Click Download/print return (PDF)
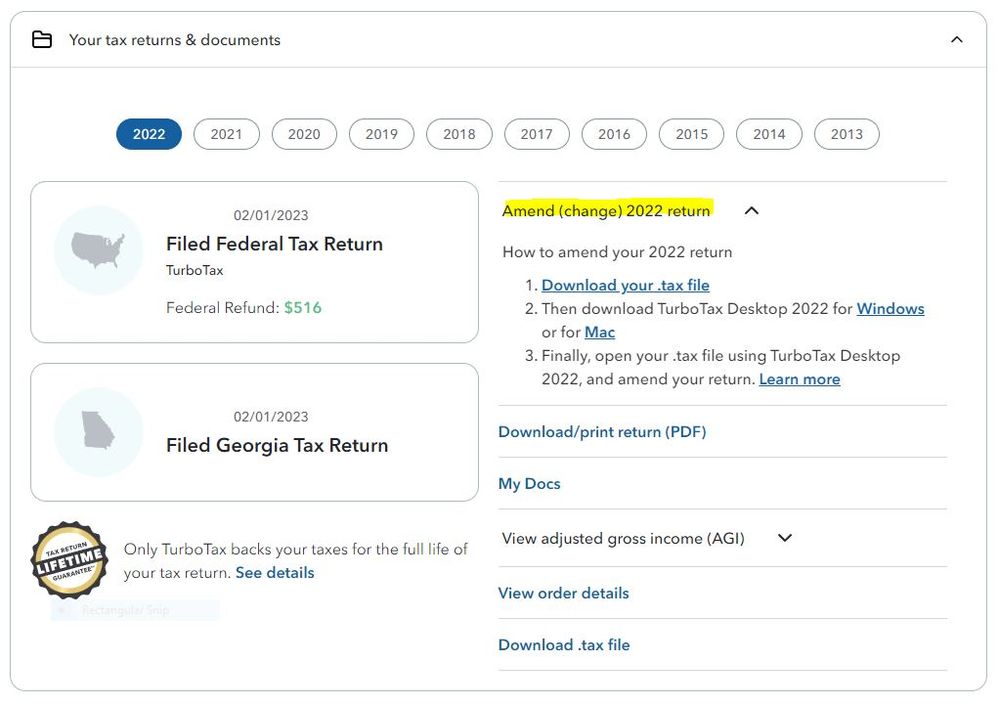Image resolution: width=999 pixels, height=712 pixels. 602,432
